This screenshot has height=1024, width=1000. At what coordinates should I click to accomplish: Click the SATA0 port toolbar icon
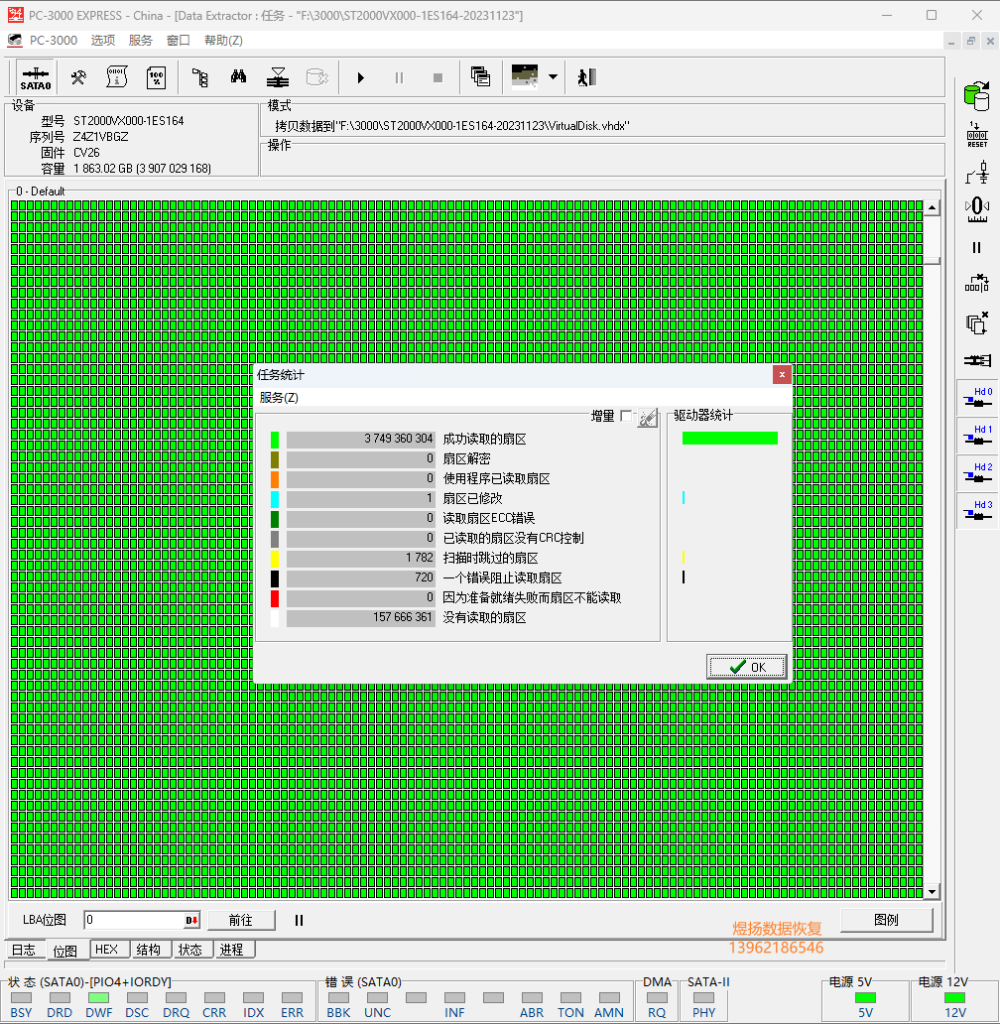point(35,78)
